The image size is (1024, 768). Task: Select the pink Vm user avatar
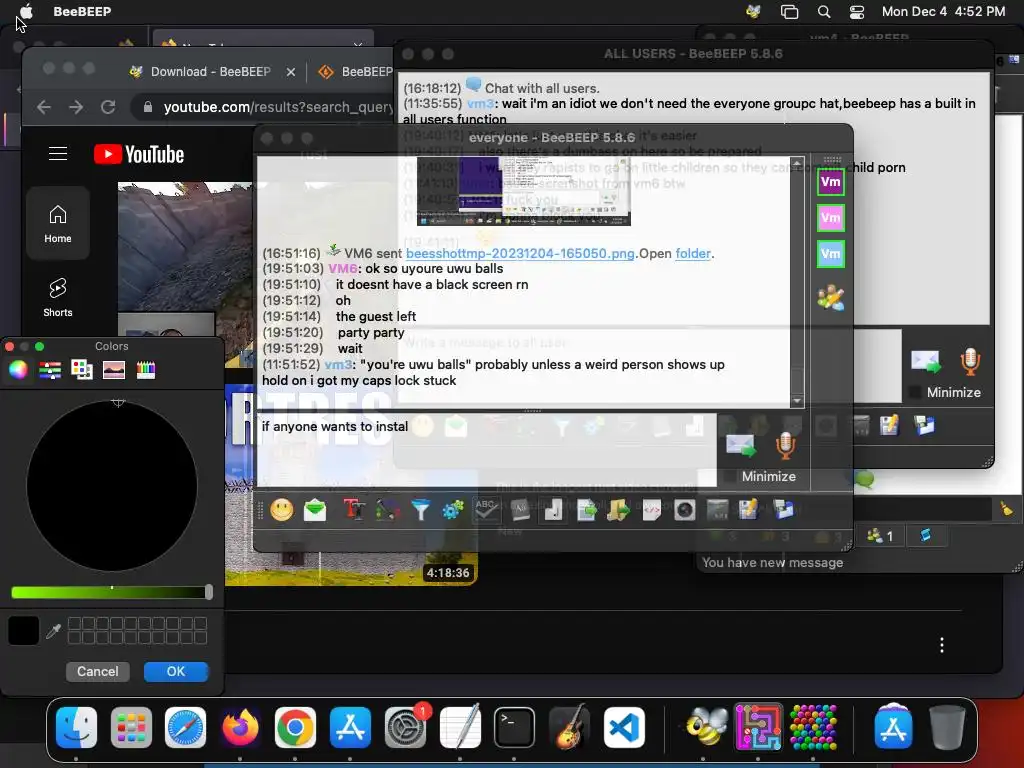(x=831, y=218)
